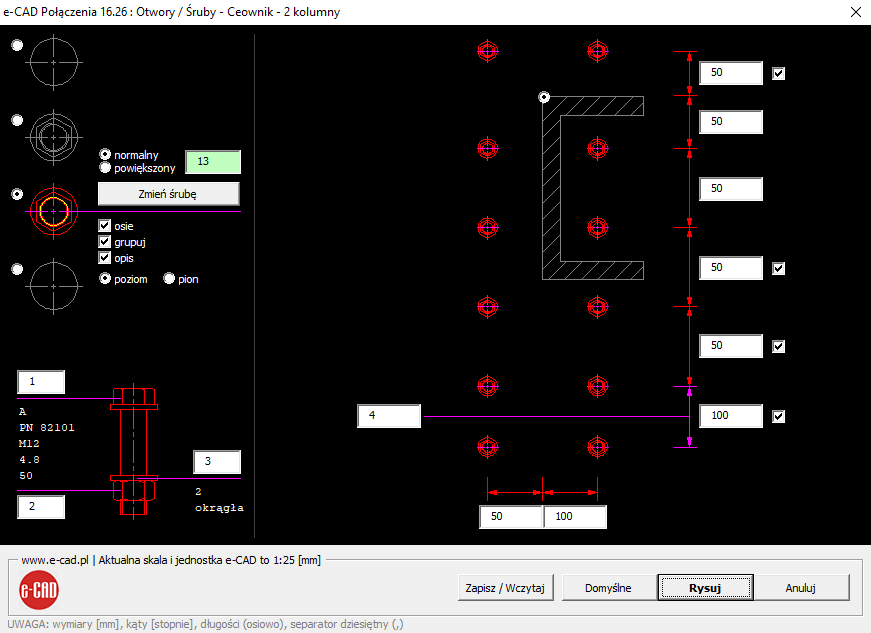This screenshot has width=871, height=633.
Task: Click the red bolt side-view drawing
Action: [134, 452]
